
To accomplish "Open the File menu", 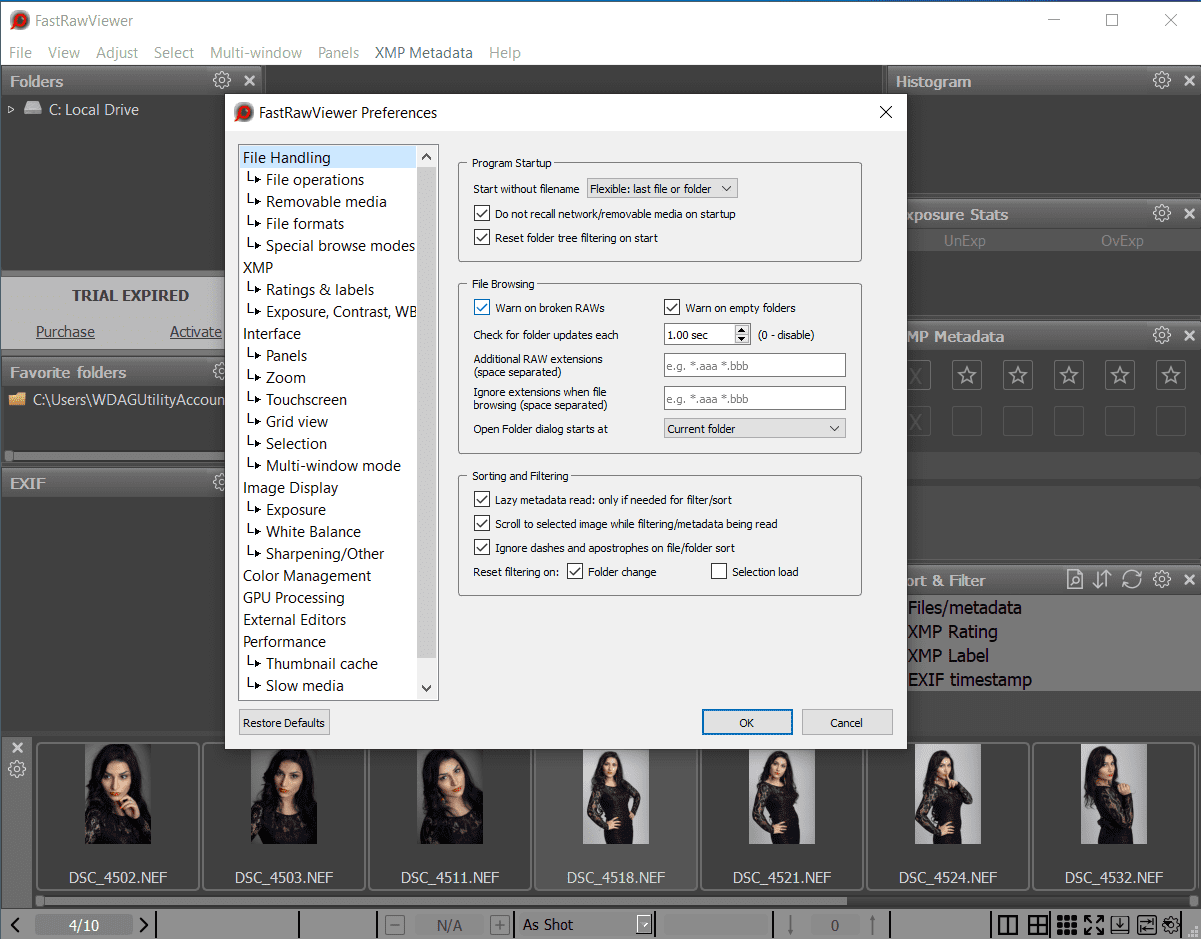I will tap(20, 53).
